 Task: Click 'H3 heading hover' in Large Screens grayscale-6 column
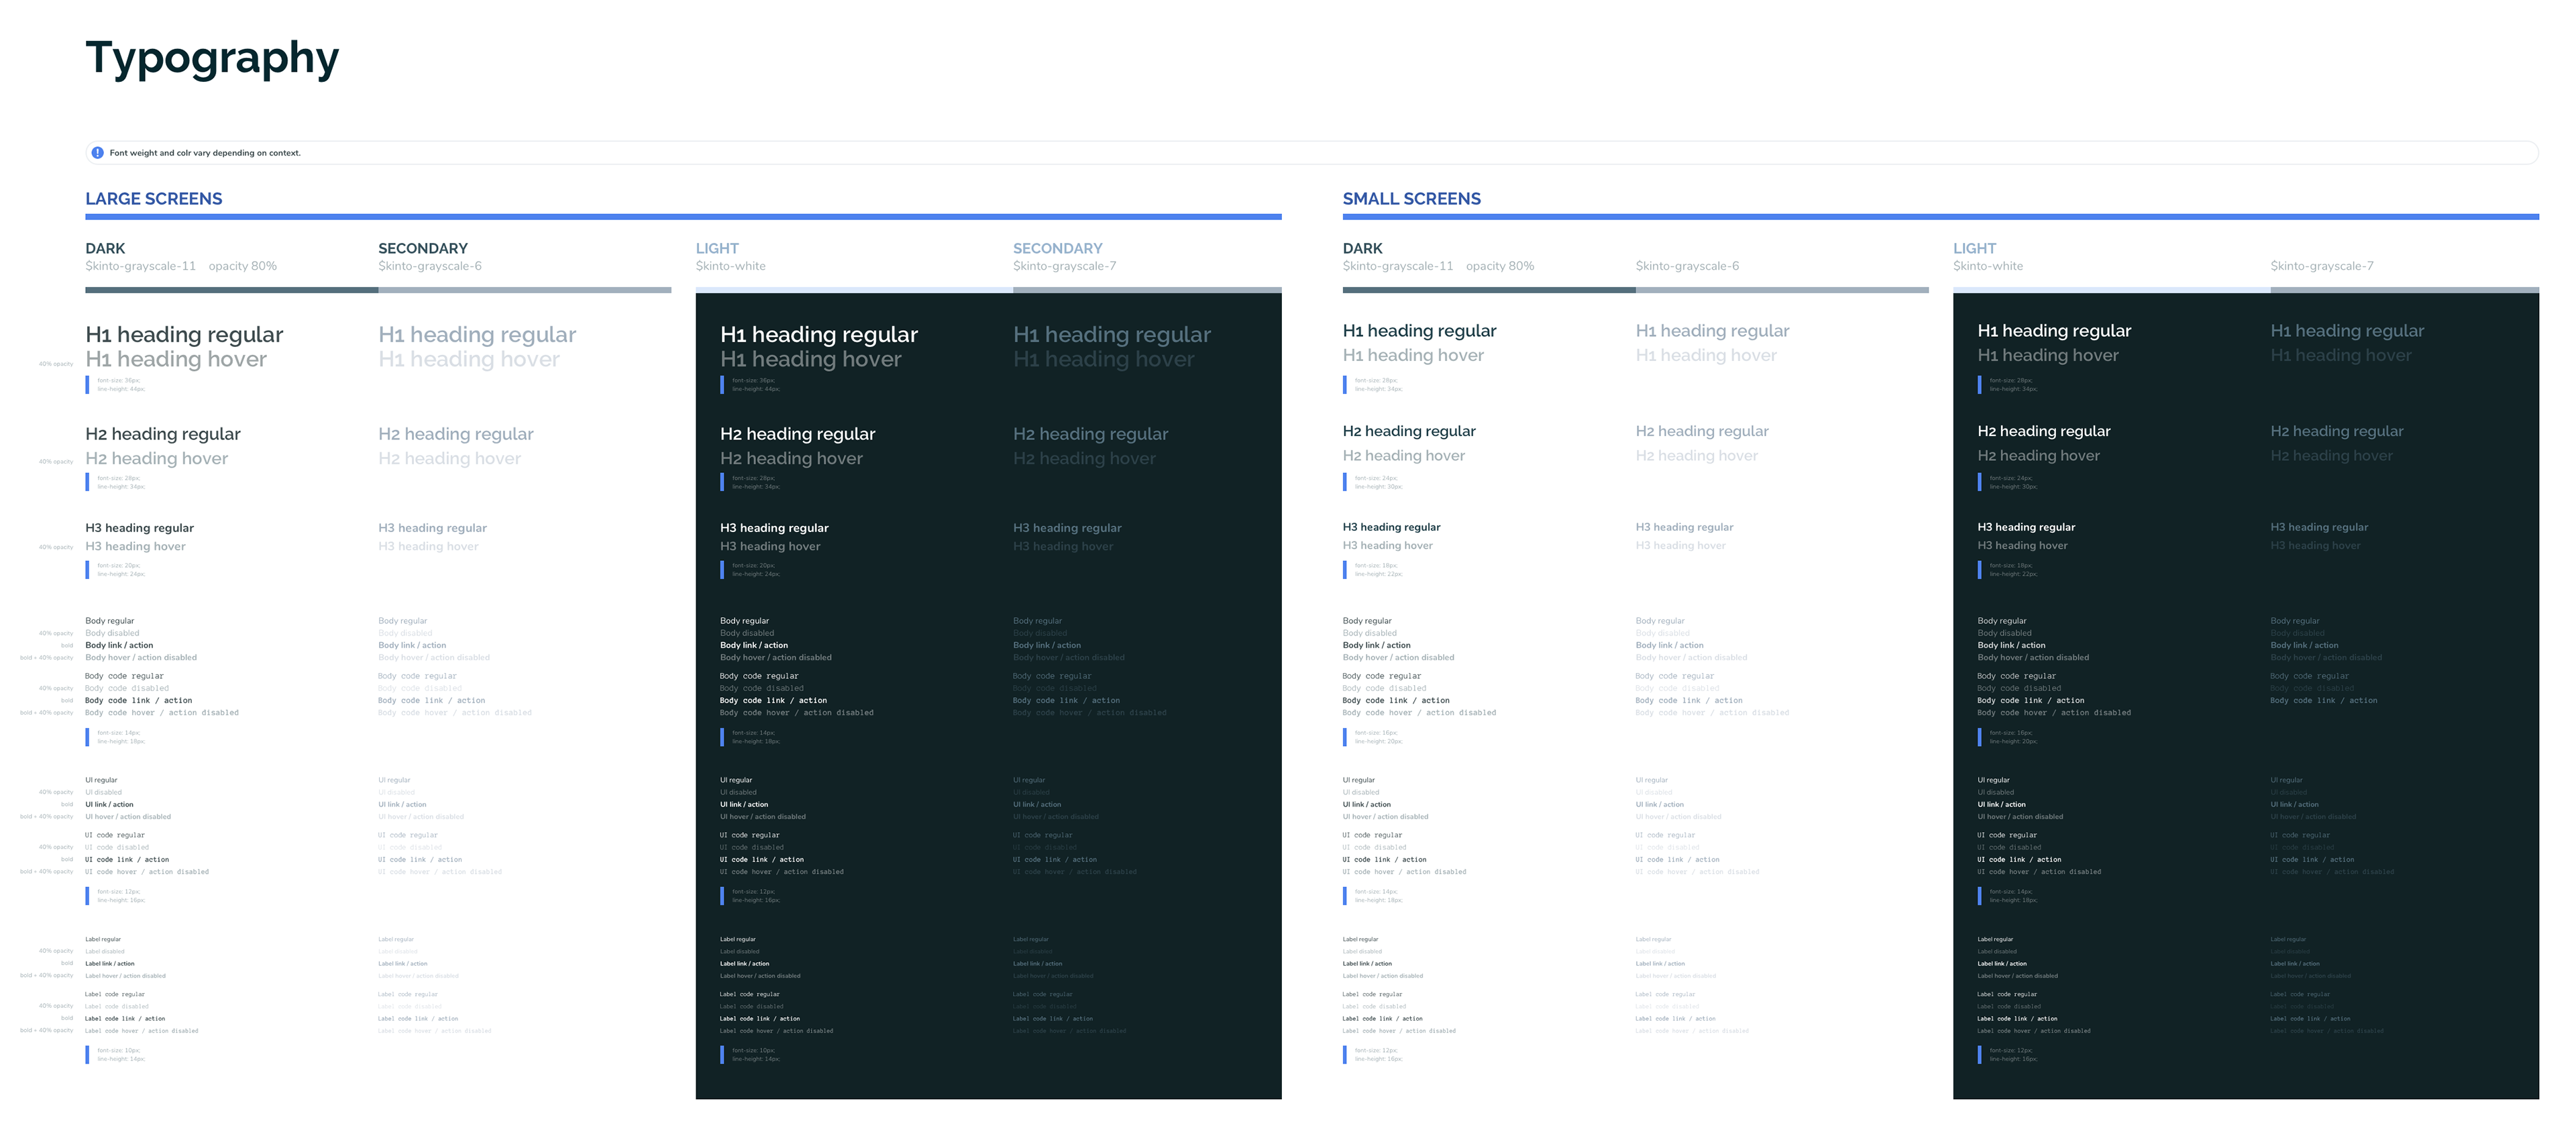(428, 546)
